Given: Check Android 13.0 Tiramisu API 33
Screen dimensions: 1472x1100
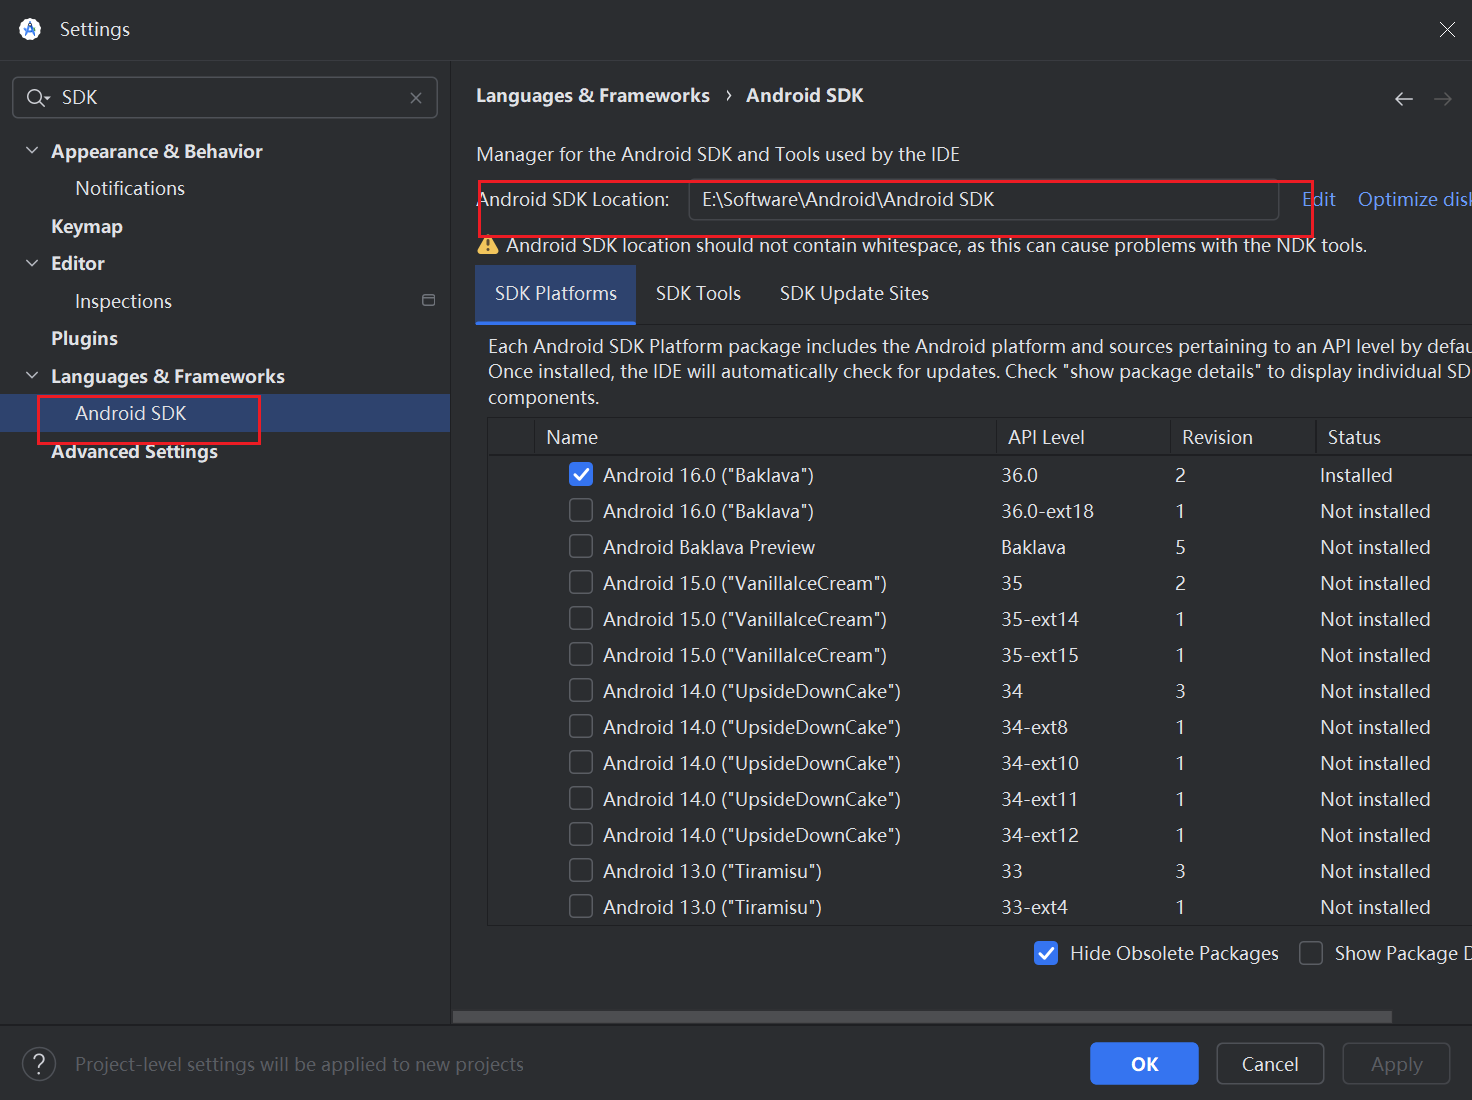Looking at the screenshot, I should [x=581, y=871].
